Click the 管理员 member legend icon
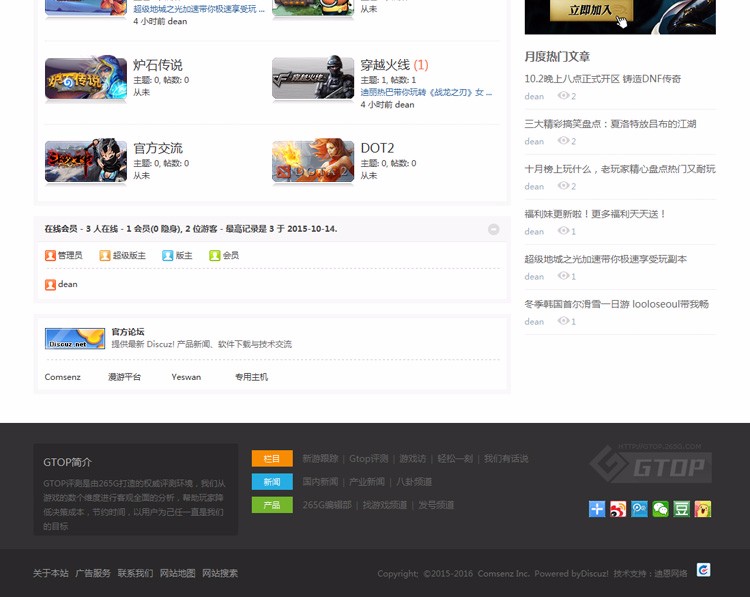The width and height of the screenshot is (750, 597). (50, 255)
